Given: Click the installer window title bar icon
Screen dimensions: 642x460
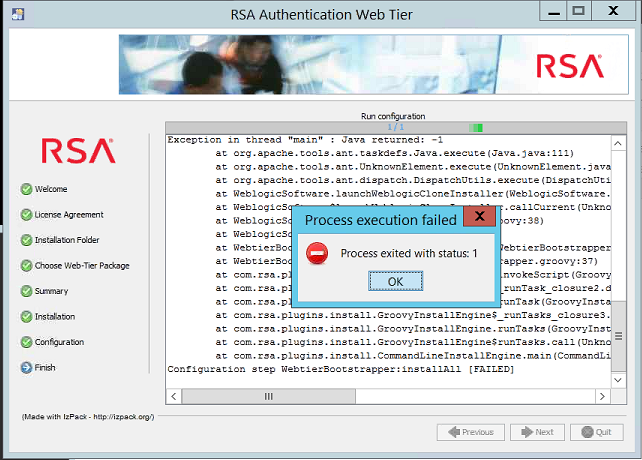Looking at the screenshot, I should 13,15.
